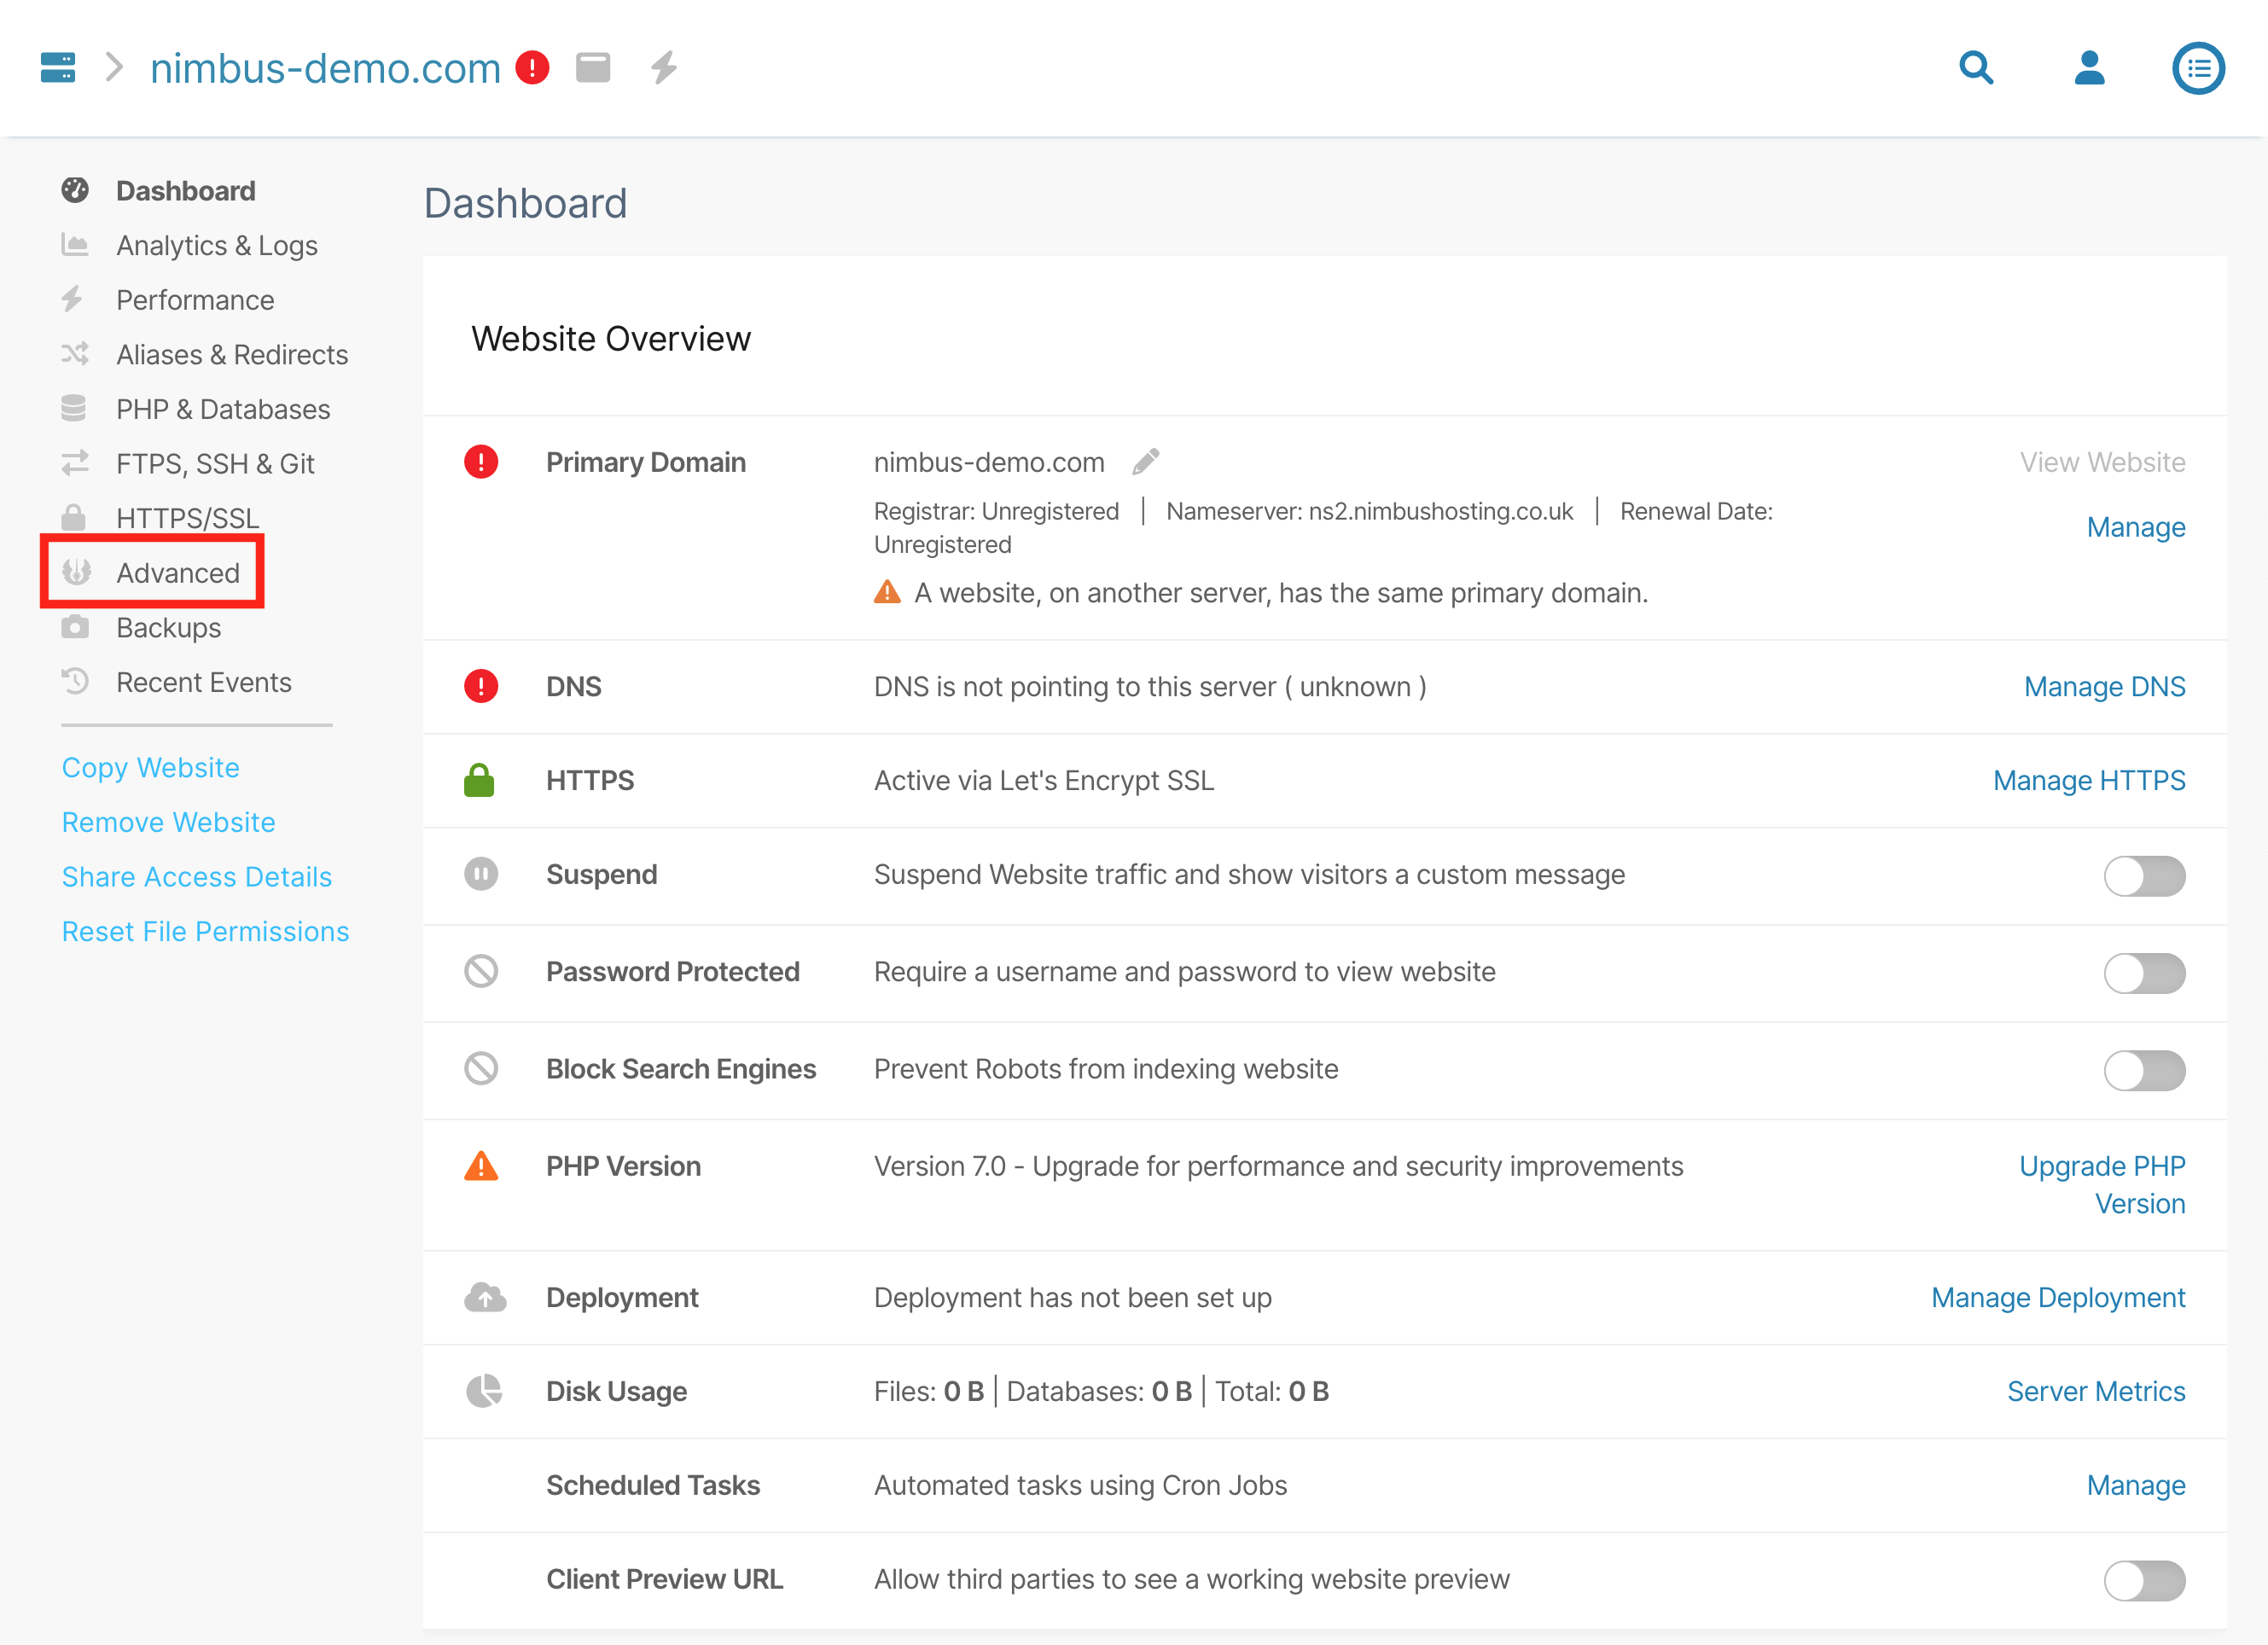The image size is (2268, 1645).
Task: Open Analytics & Logs in sidebar
Action: pyautogui.click(x=217, y=245)
